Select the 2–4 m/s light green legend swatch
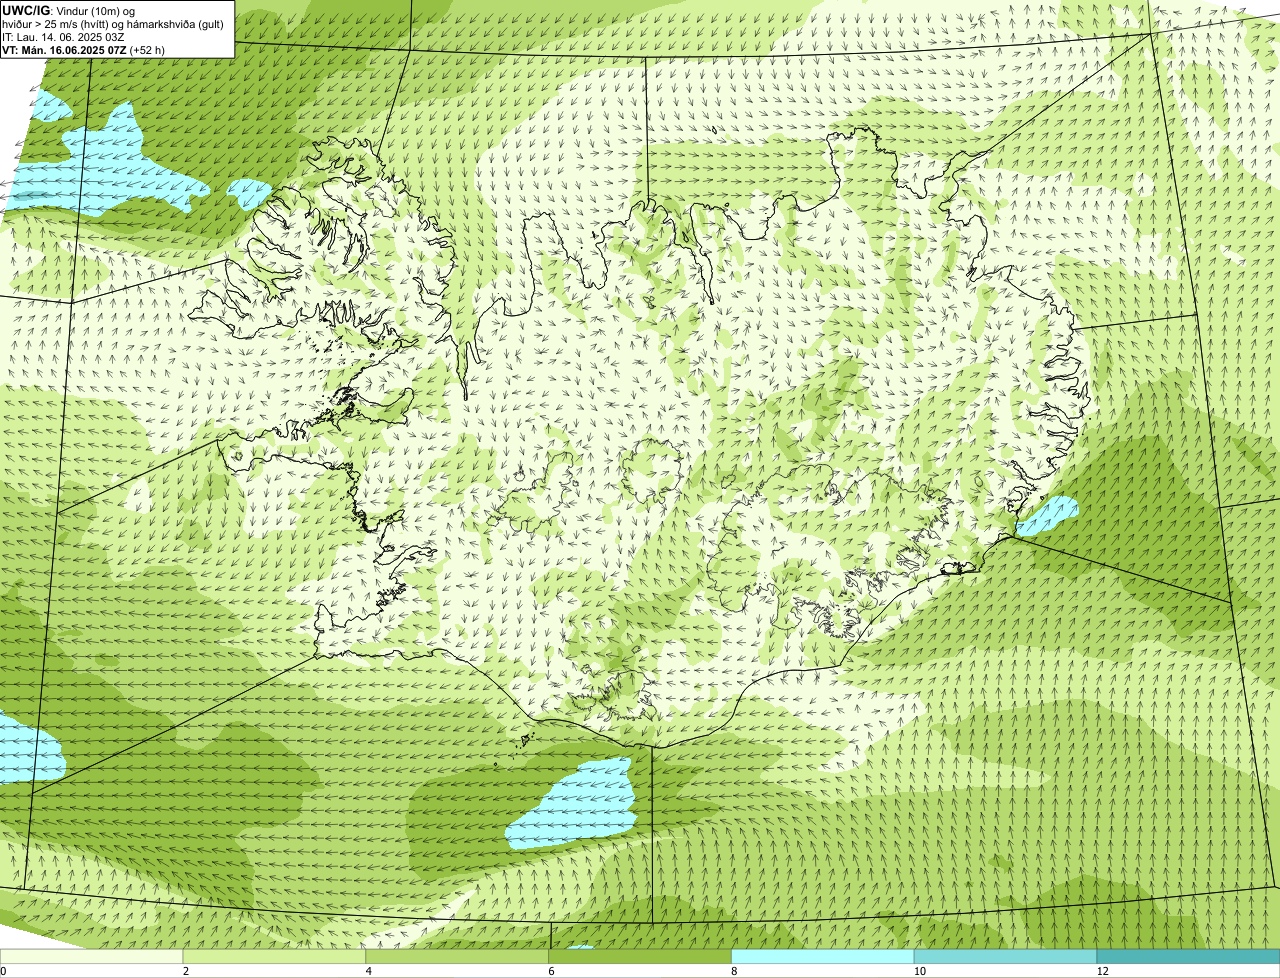Screen dimensions: 1280x978 click(x=275, y=956)
